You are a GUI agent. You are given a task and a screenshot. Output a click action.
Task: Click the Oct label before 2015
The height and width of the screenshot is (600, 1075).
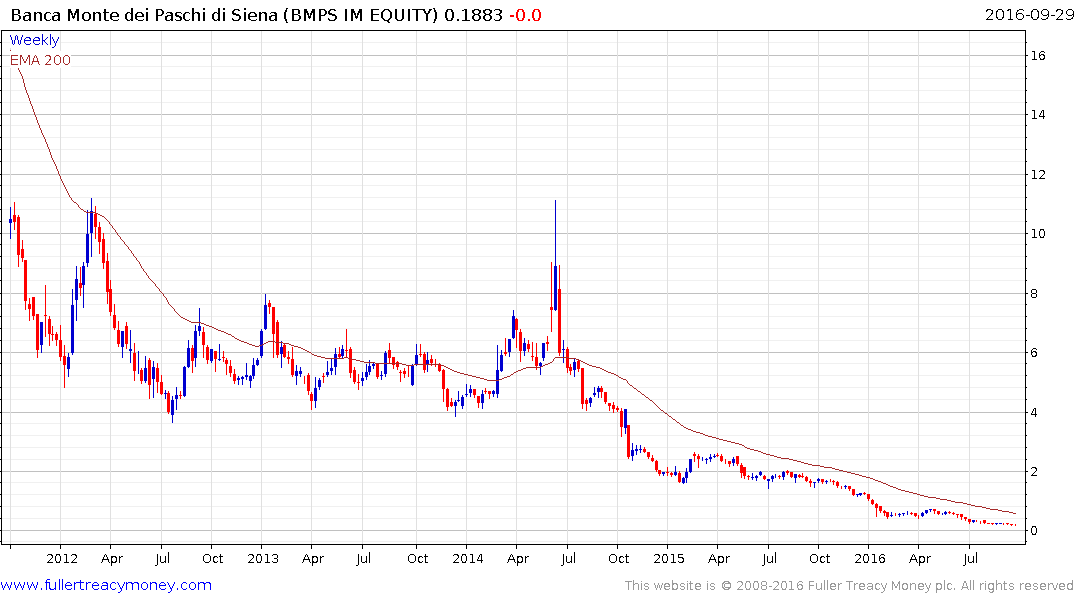(x=618, y=558)
